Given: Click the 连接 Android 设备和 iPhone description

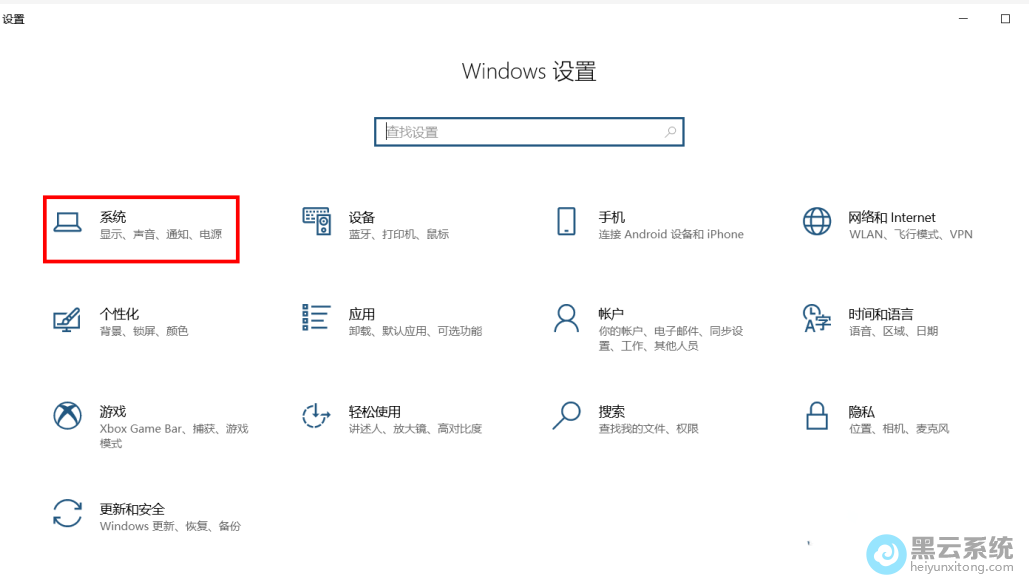Looking at the screenshot, I should tap(671, 233).
